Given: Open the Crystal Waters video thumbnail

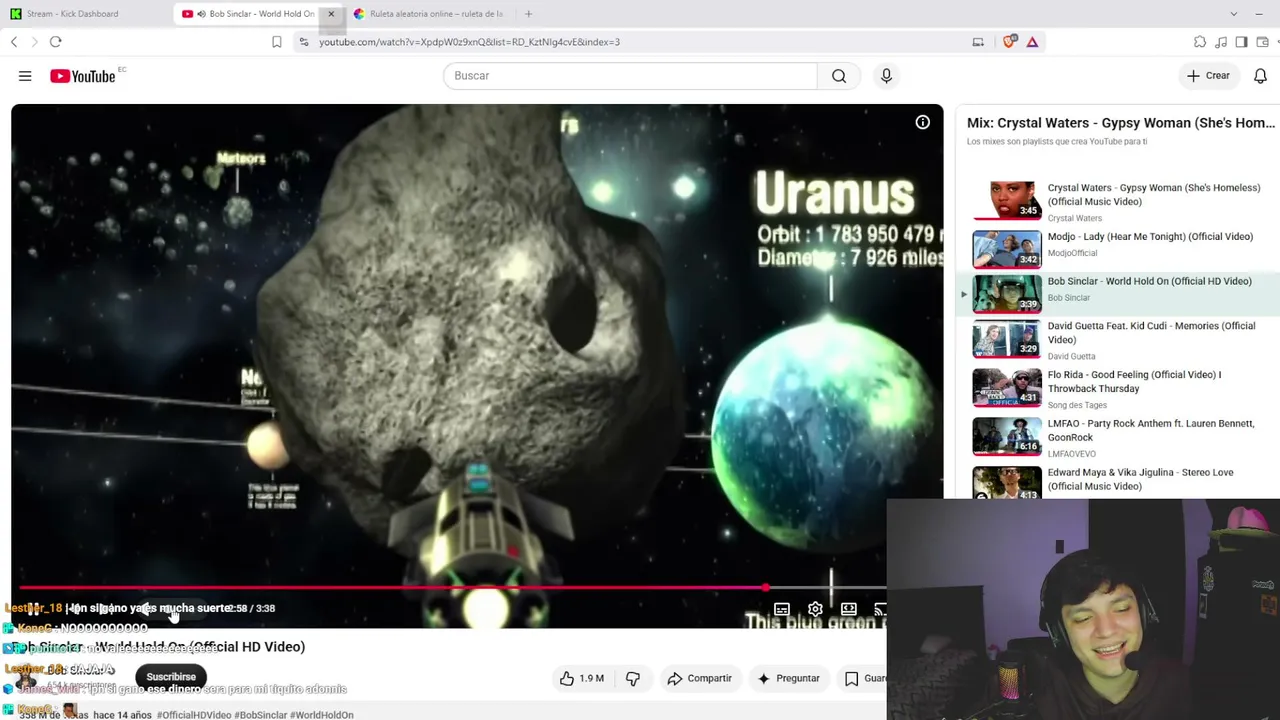Looking at the screenshot, I should 1007,200.
